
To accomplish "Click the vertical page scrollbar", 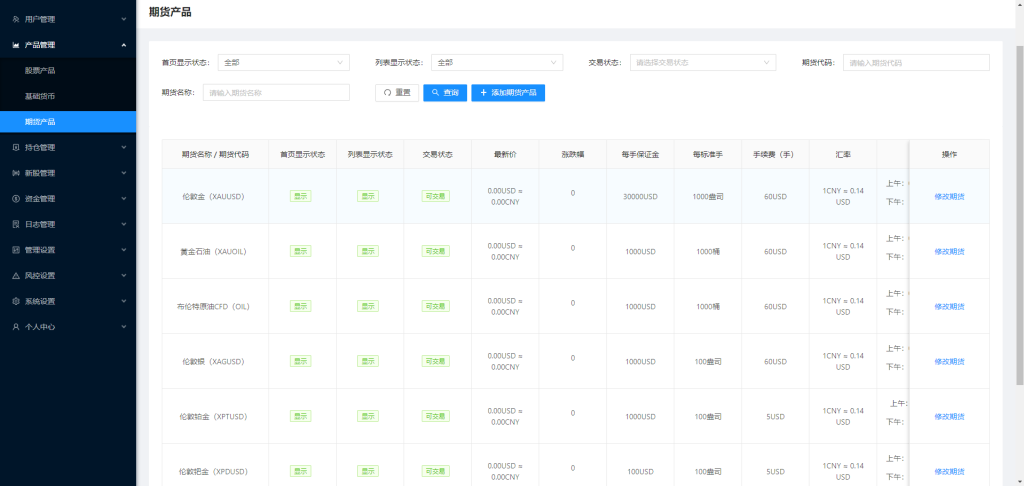I will coord(1019,200).
